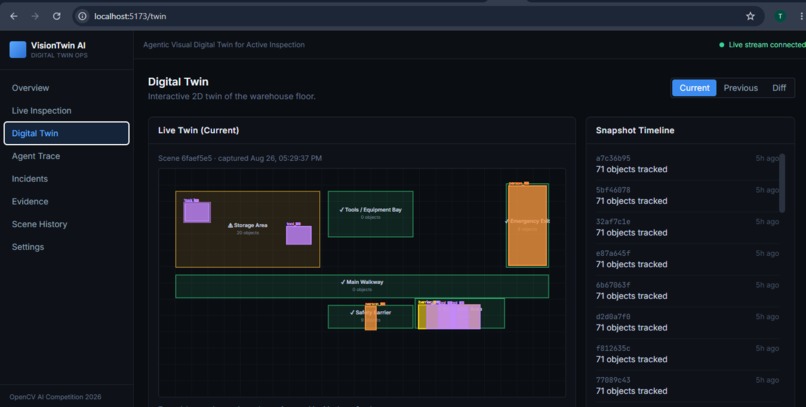Click the Snapshot Timeline scrollbar thumb
This screenshot has width=806, height=407.
click(x=782, y=182)
